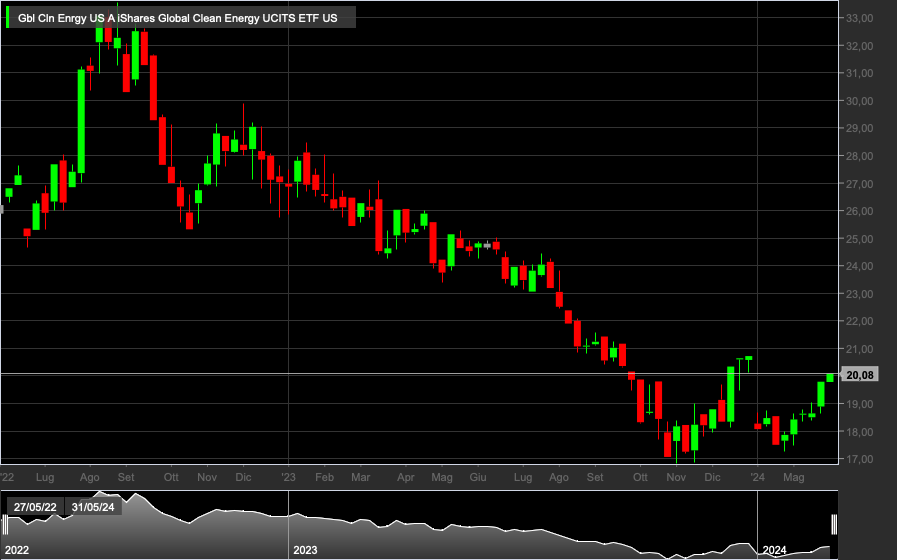Click the Feb label on time axis

pyautogui.click(x=324, y=477)
